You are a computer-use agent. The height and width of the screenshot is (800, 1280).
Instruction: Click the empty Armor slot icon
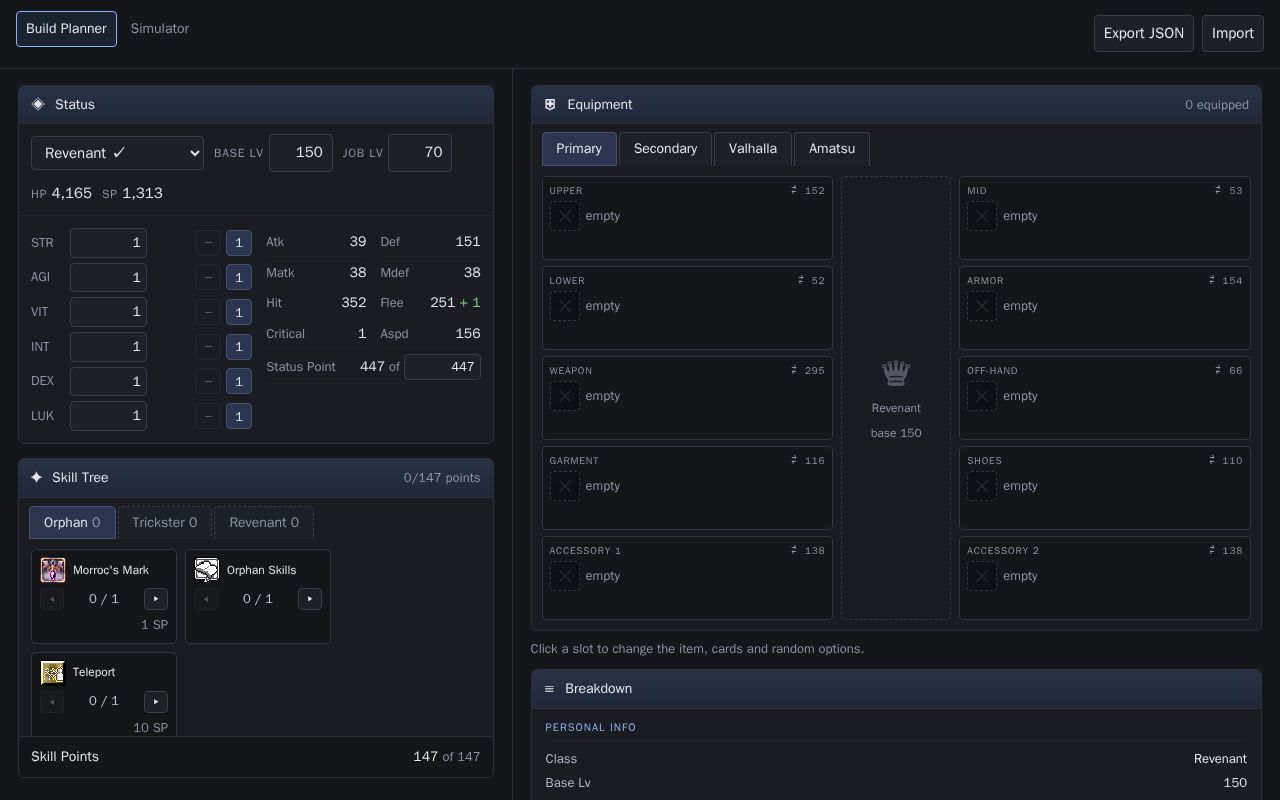982,306
